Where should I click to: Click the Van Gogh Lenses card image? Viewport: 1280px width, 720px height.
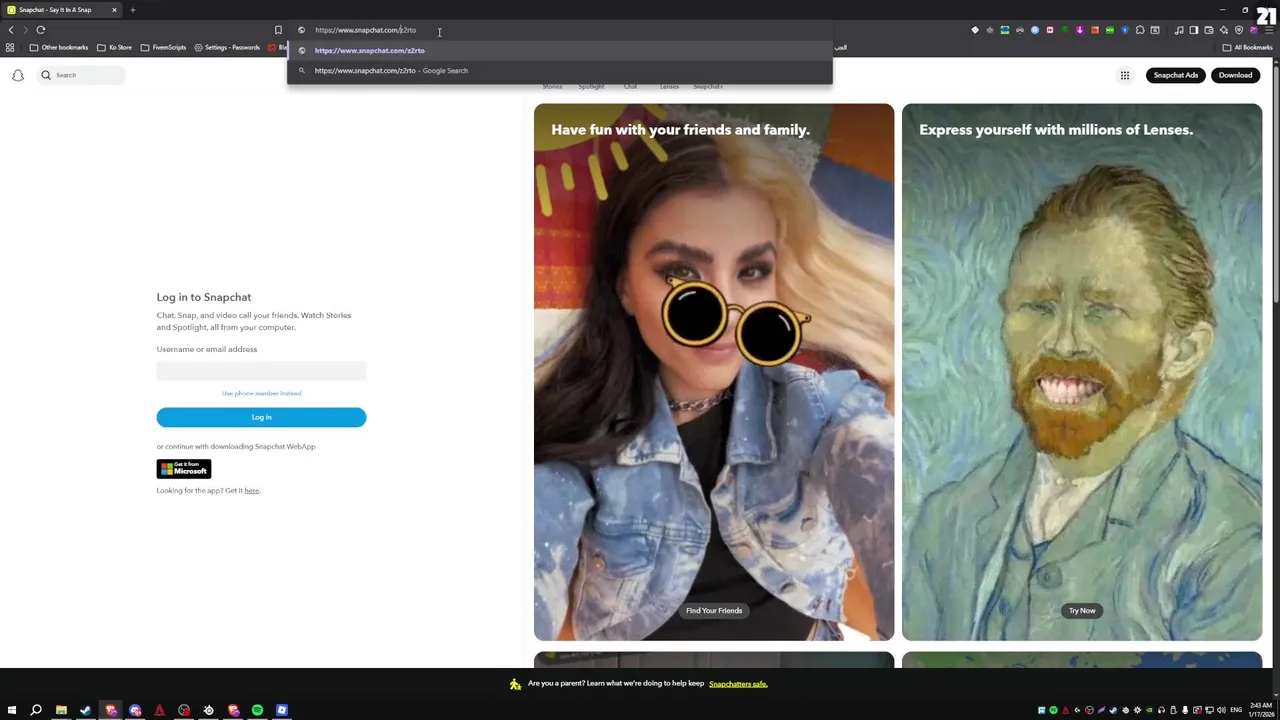pyautogui.click(x=1082, y=372)
